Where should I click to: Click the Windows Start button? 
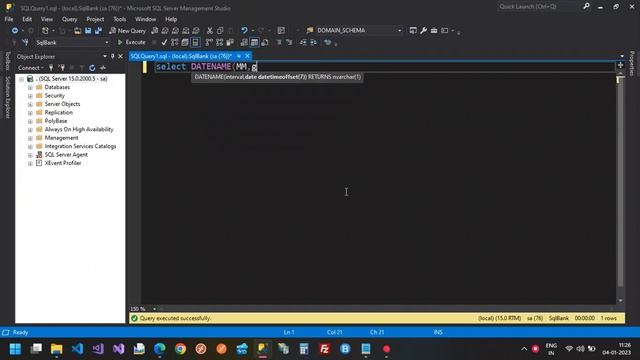pos(16,349)
